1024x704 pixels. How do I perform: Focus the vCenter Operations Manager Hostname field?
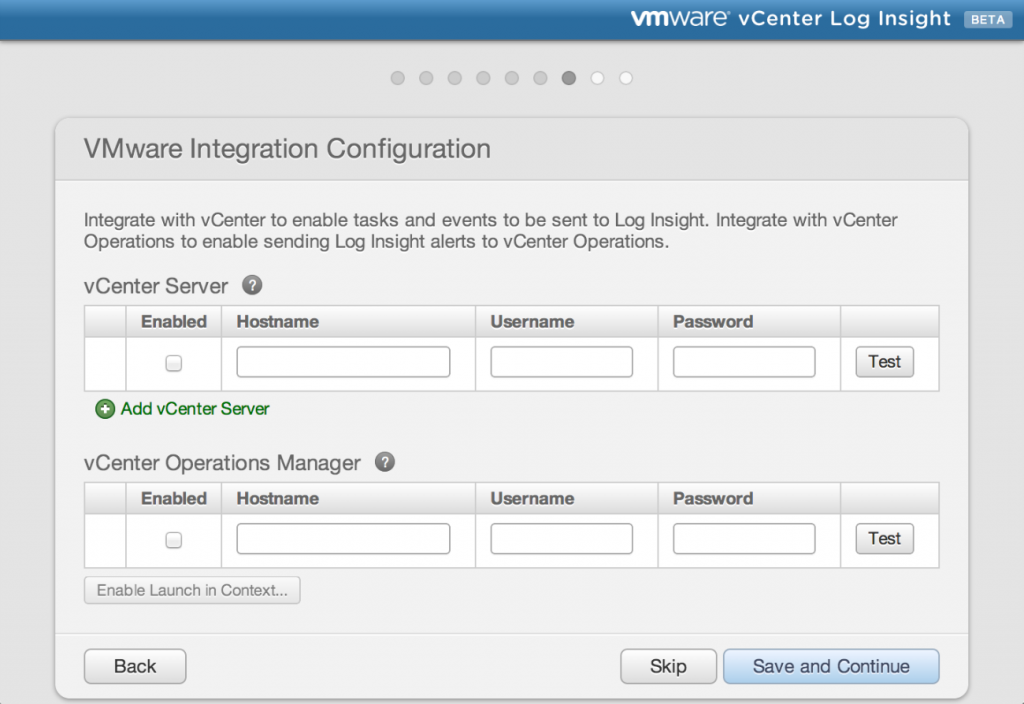(344, 539)
